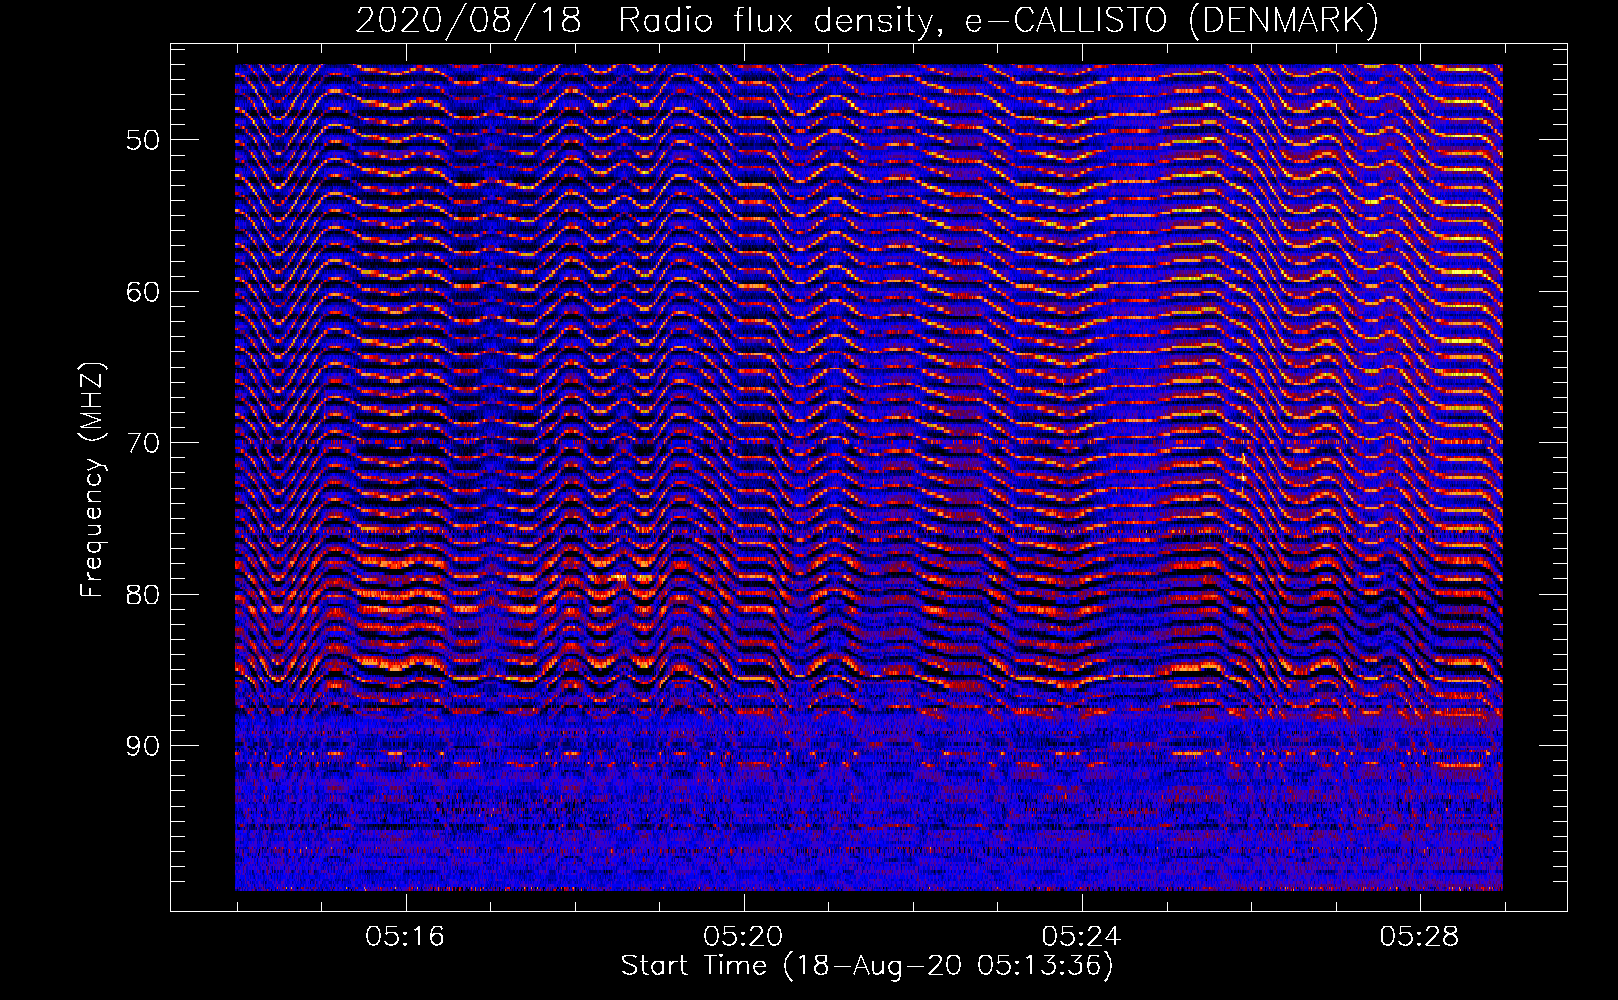Click the 70 MHz frequency tick label
The width and height of the screenshot is (1618, 1000).
pos(143,443)
